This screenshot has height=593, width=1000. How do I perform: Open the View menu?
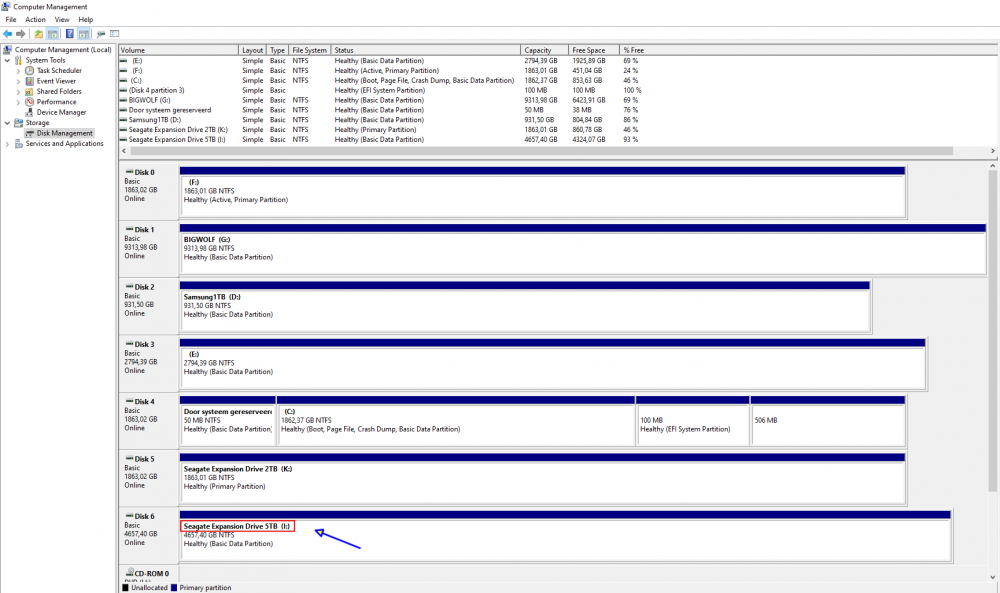click(x=62, y=18)
